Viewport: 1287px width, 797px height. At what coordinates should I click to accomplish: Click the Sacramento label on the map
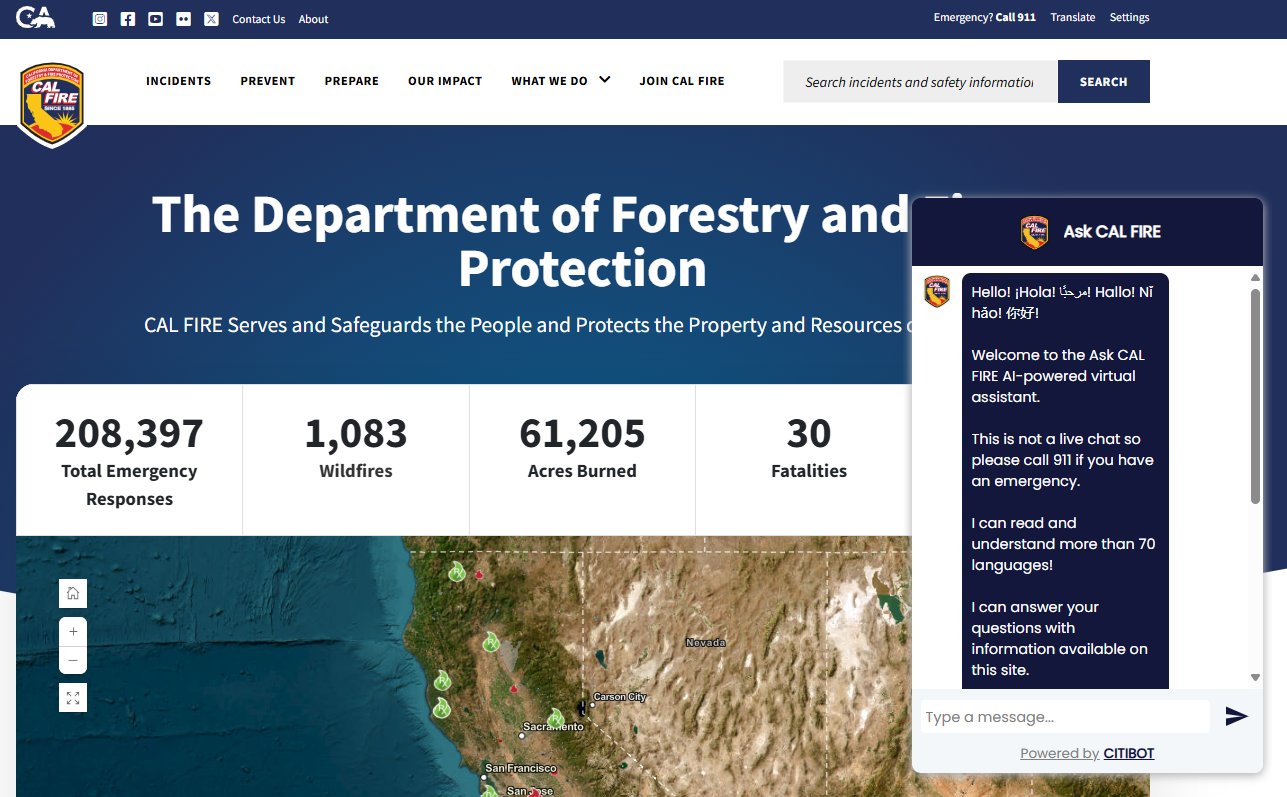553,727
